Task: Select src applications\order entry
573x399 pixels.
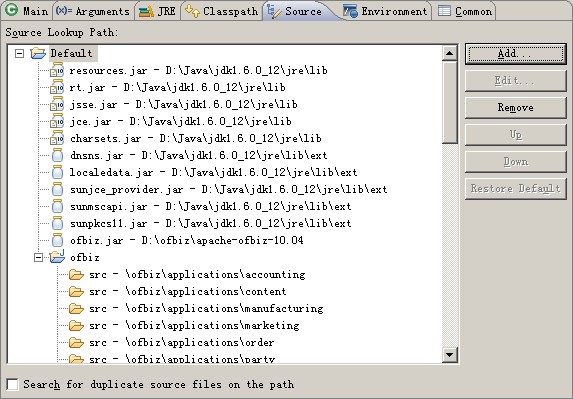Action: [x=182, y=342]
